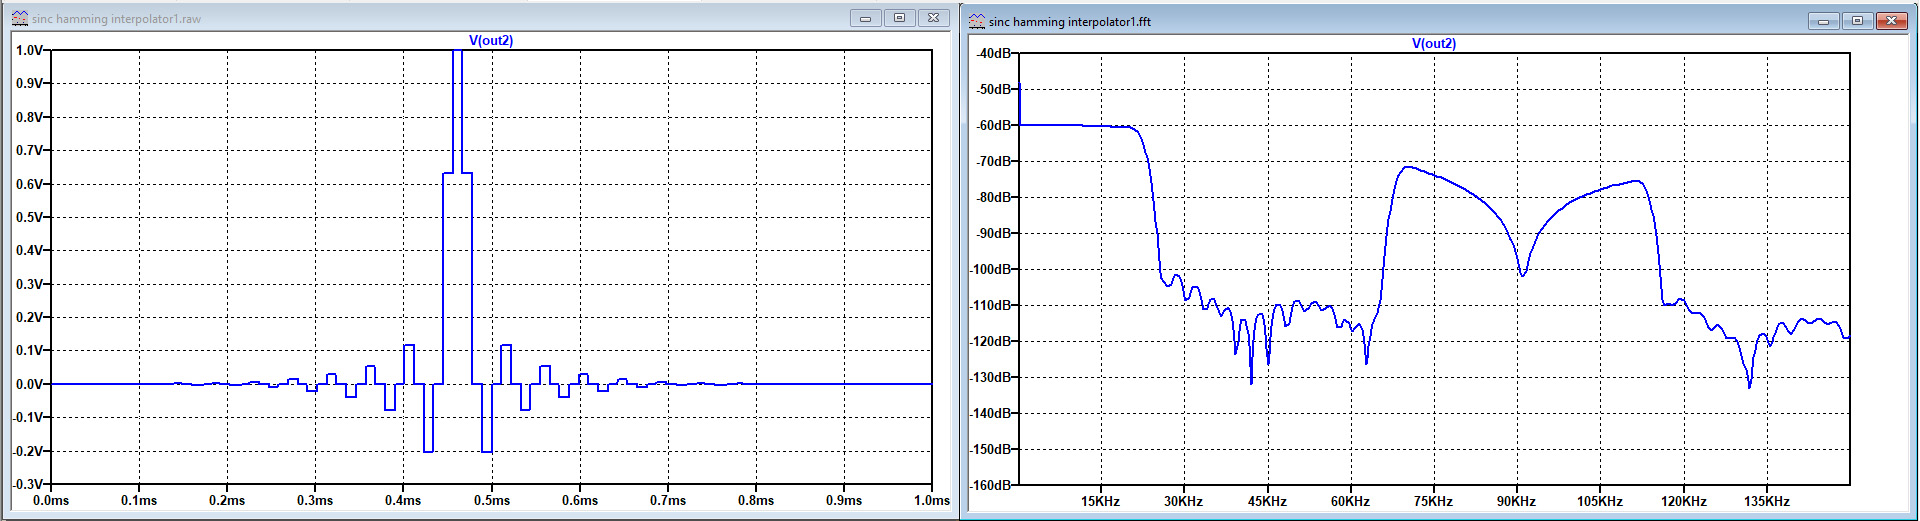Close the sinc hamming interpolator1.fft window
The height and width of the screenshot is (521, 1920).
(1892, 21)
